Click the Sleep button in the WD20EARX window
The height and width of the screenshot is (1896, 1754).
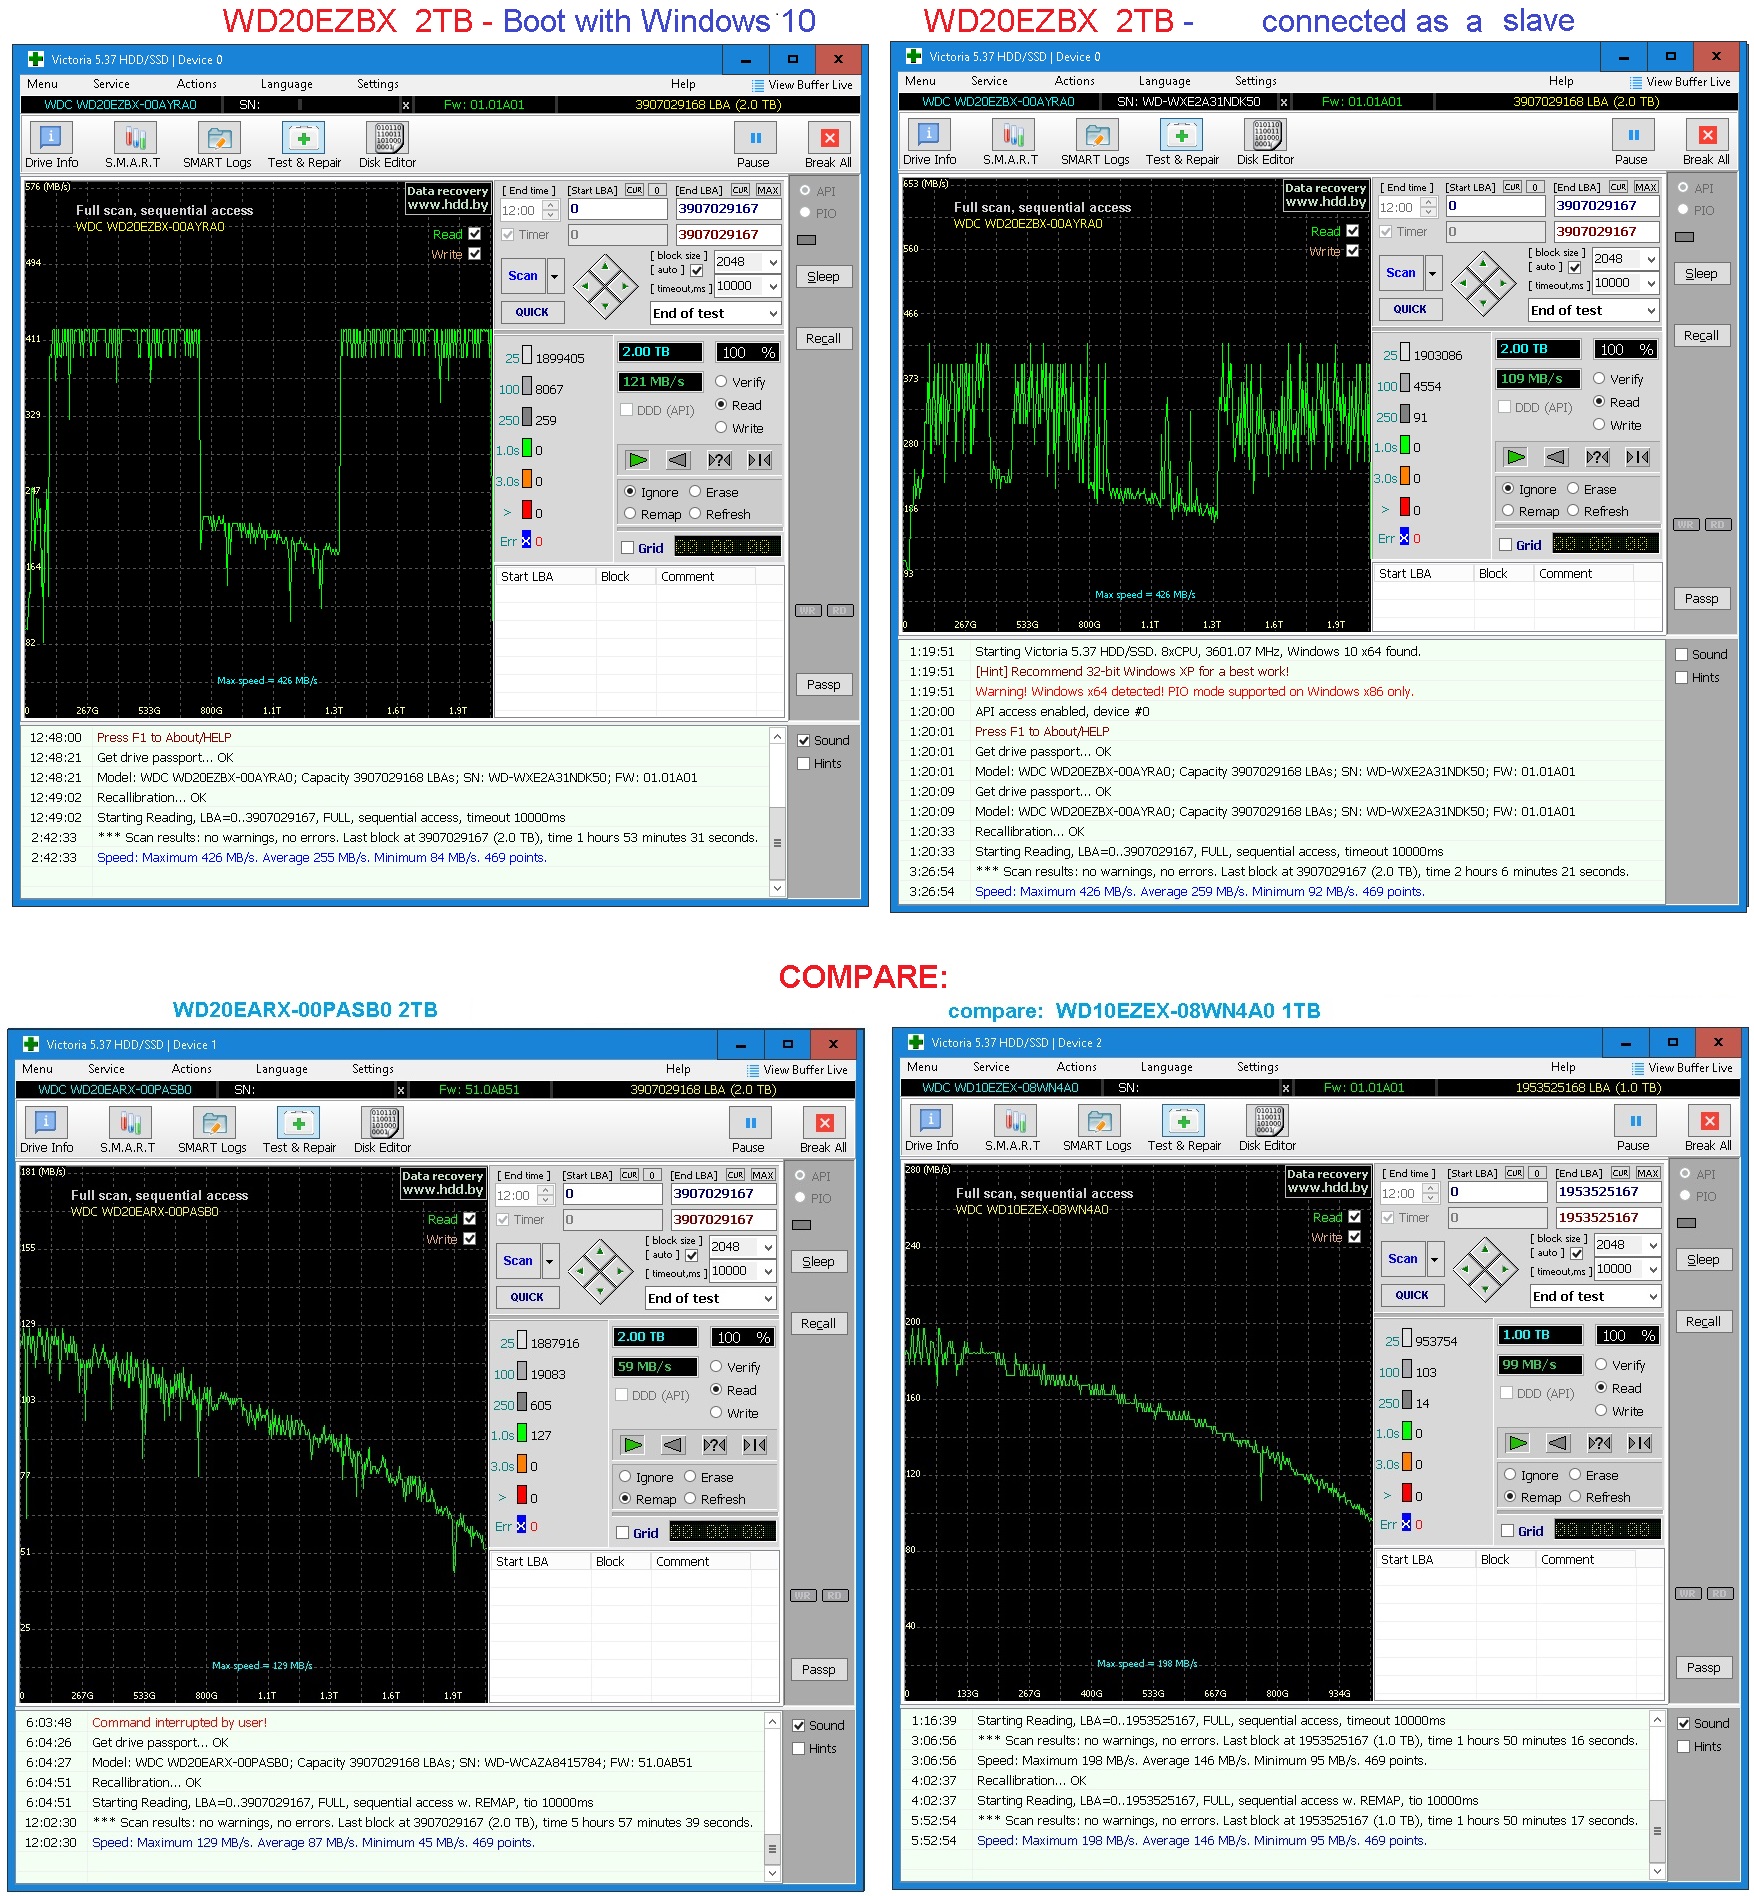point(818,1262)
